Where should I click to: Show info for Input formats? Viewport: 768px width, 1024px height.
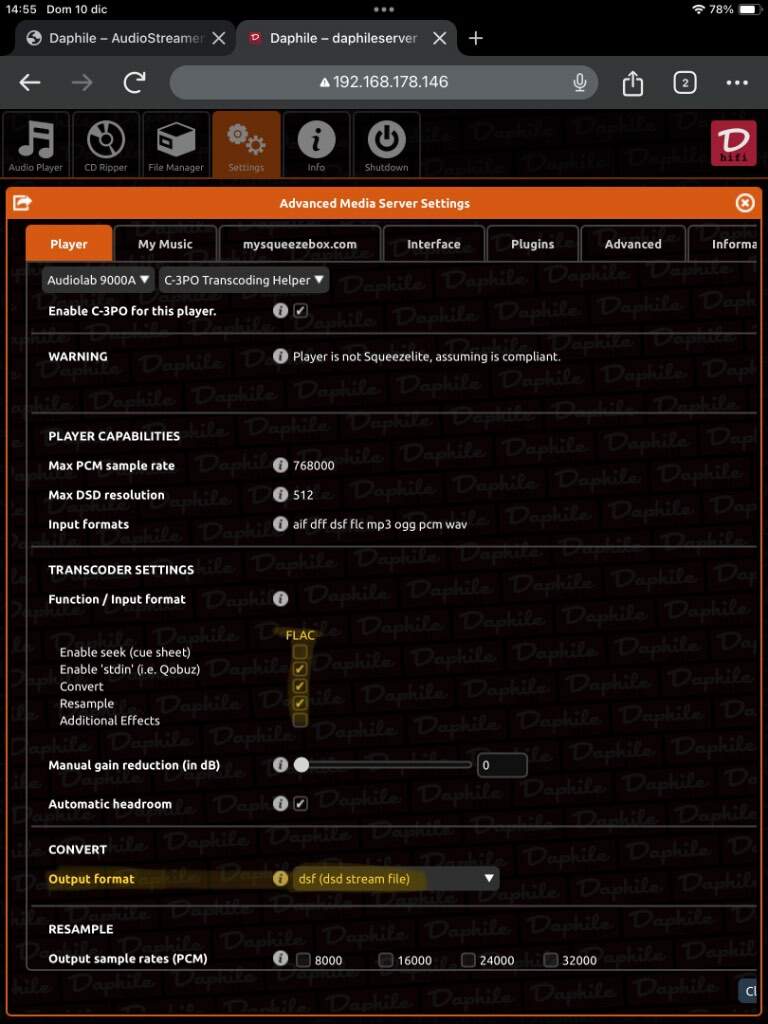[280, 524]
